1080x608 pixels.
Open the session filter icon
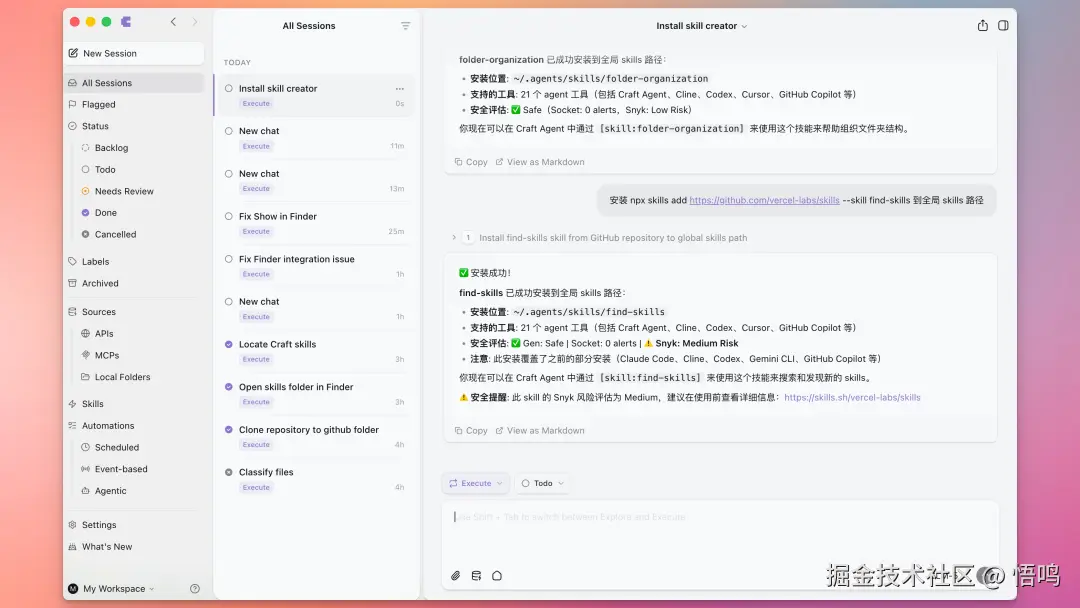pos(406,26)
